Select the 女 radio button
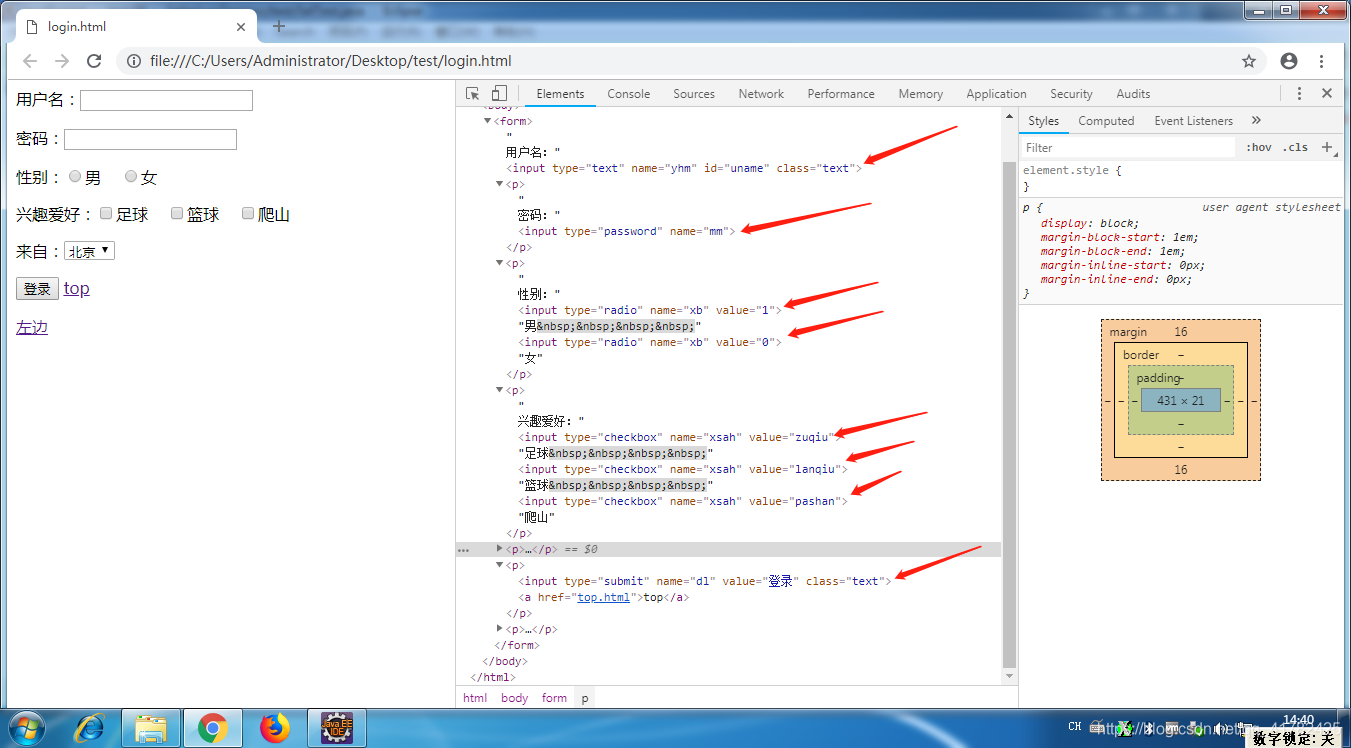1351x748 pixels. (131, 176)
